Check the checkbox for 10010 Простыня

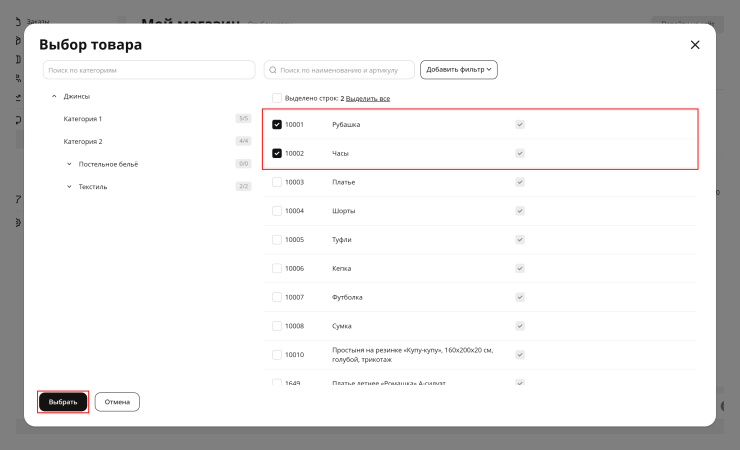(x=277, y=355)
